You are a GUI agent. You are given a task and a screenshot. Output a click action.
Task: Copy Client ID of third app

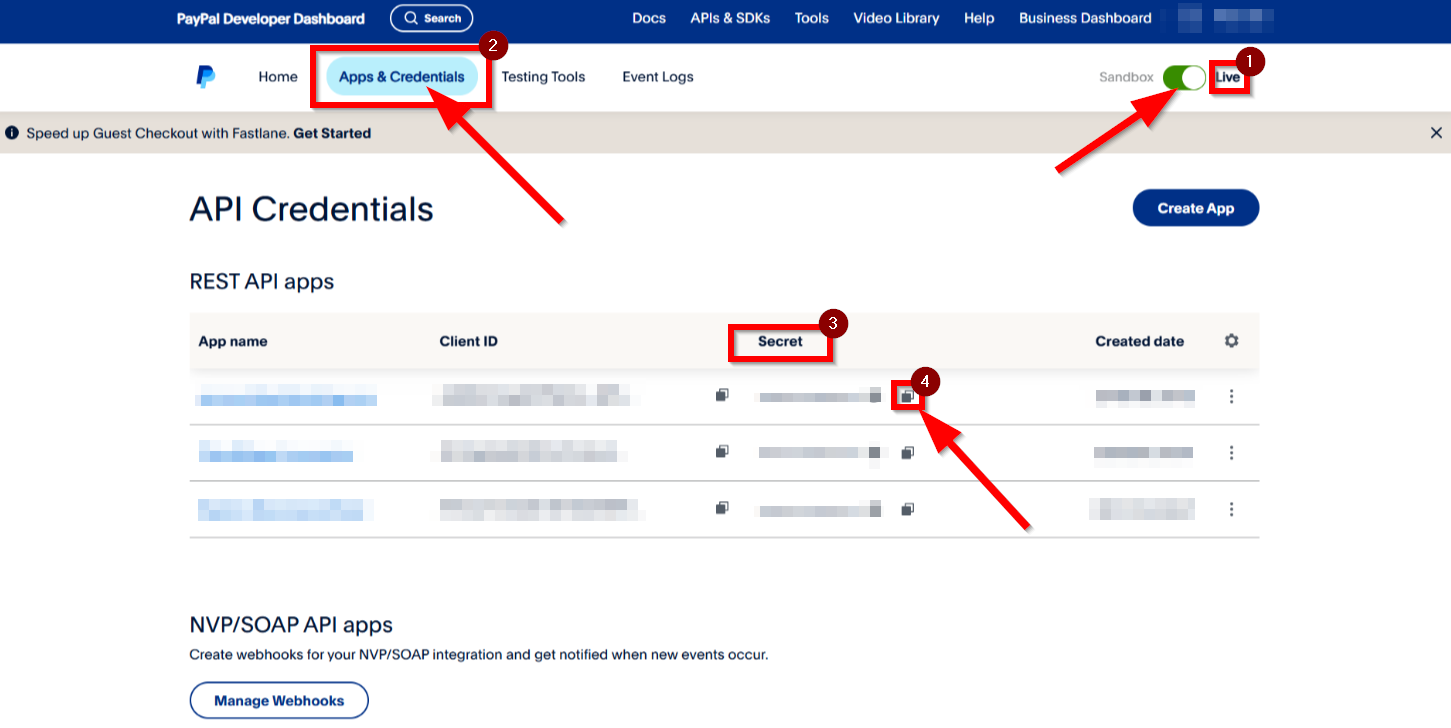click(x=722, y=508)
